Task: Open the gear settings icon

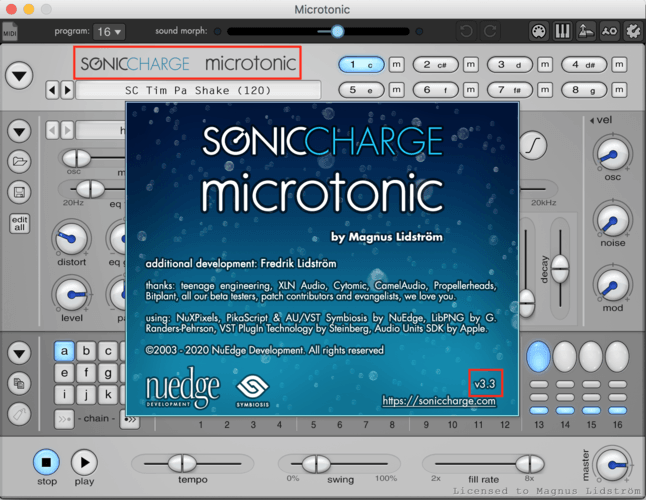Action: (633, 31)
